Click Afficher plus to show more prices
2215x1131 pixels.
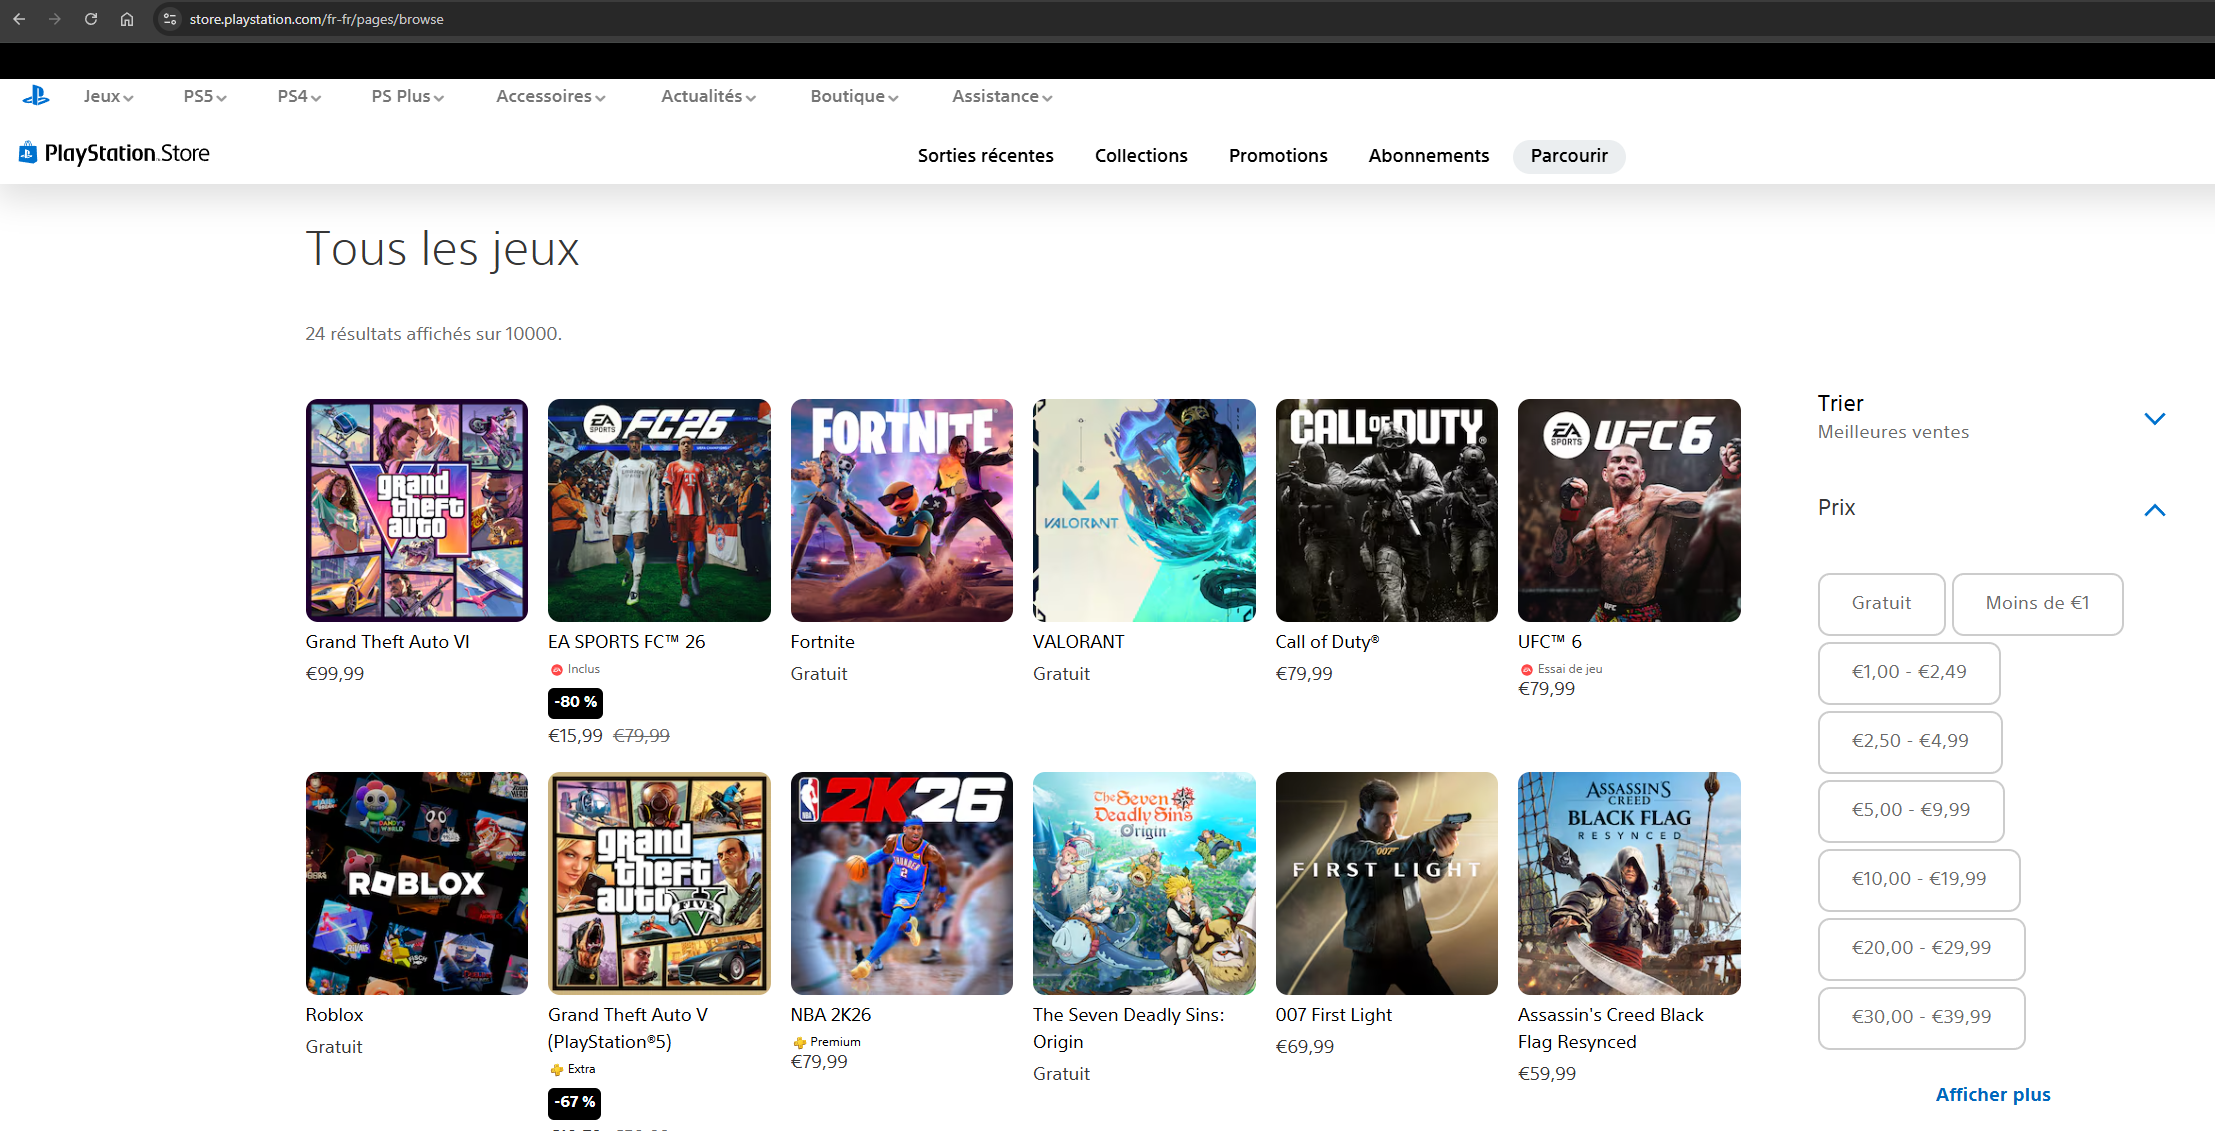coord(1993,1095)
